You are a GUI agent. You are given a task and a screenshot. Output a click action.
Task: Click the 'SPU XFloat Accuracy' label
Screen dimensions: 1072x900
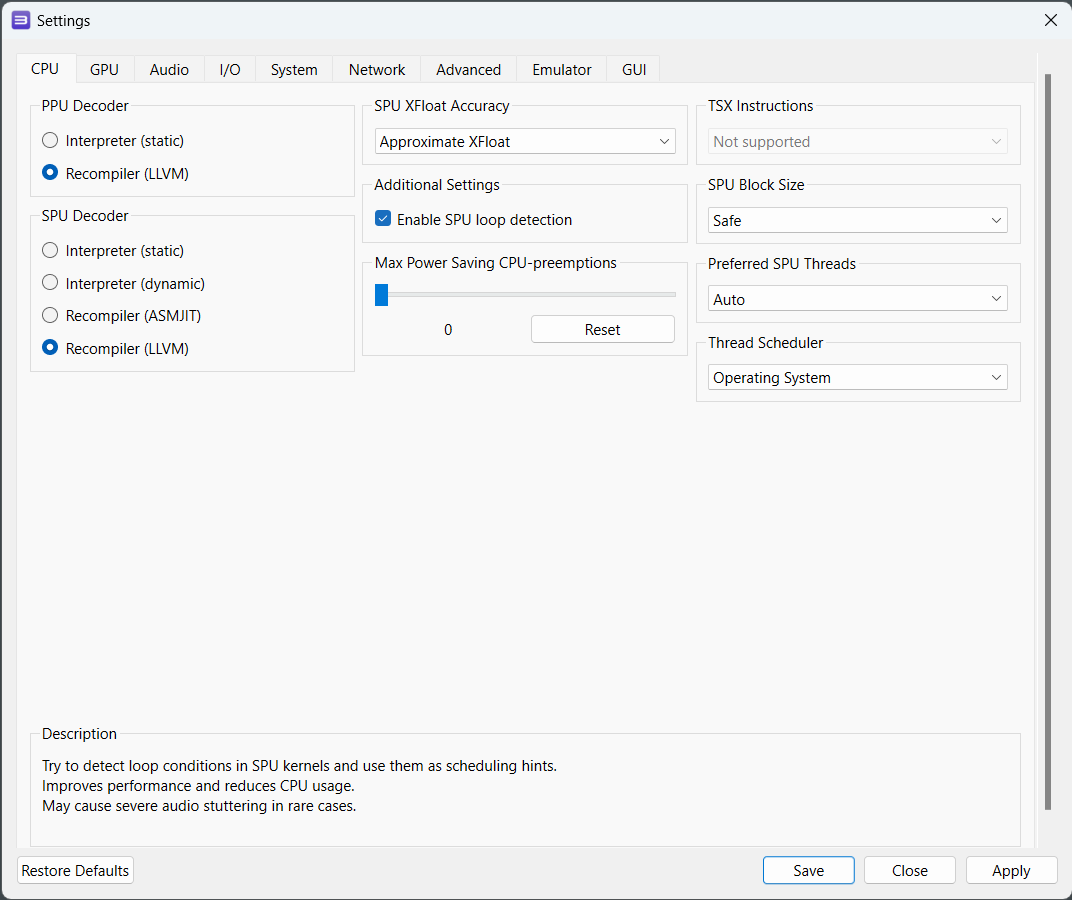(x=442, y=106)
